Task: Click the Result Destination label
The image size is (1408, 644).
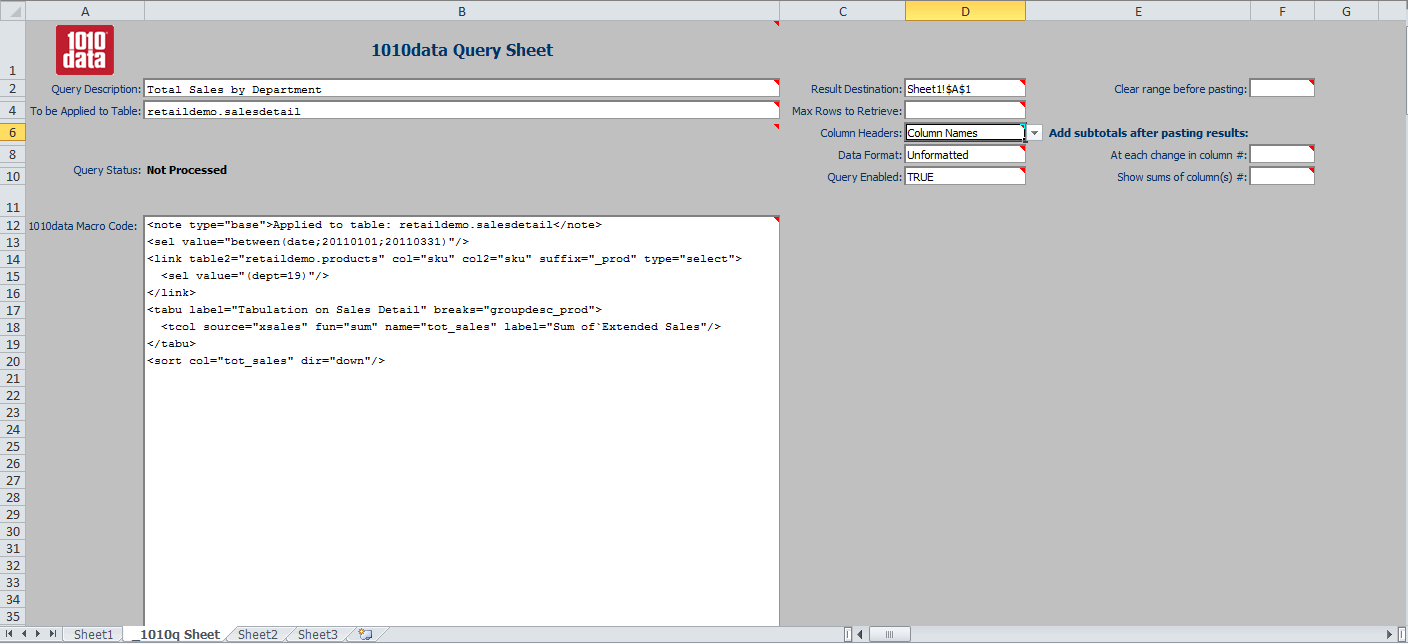Action: 856,89
